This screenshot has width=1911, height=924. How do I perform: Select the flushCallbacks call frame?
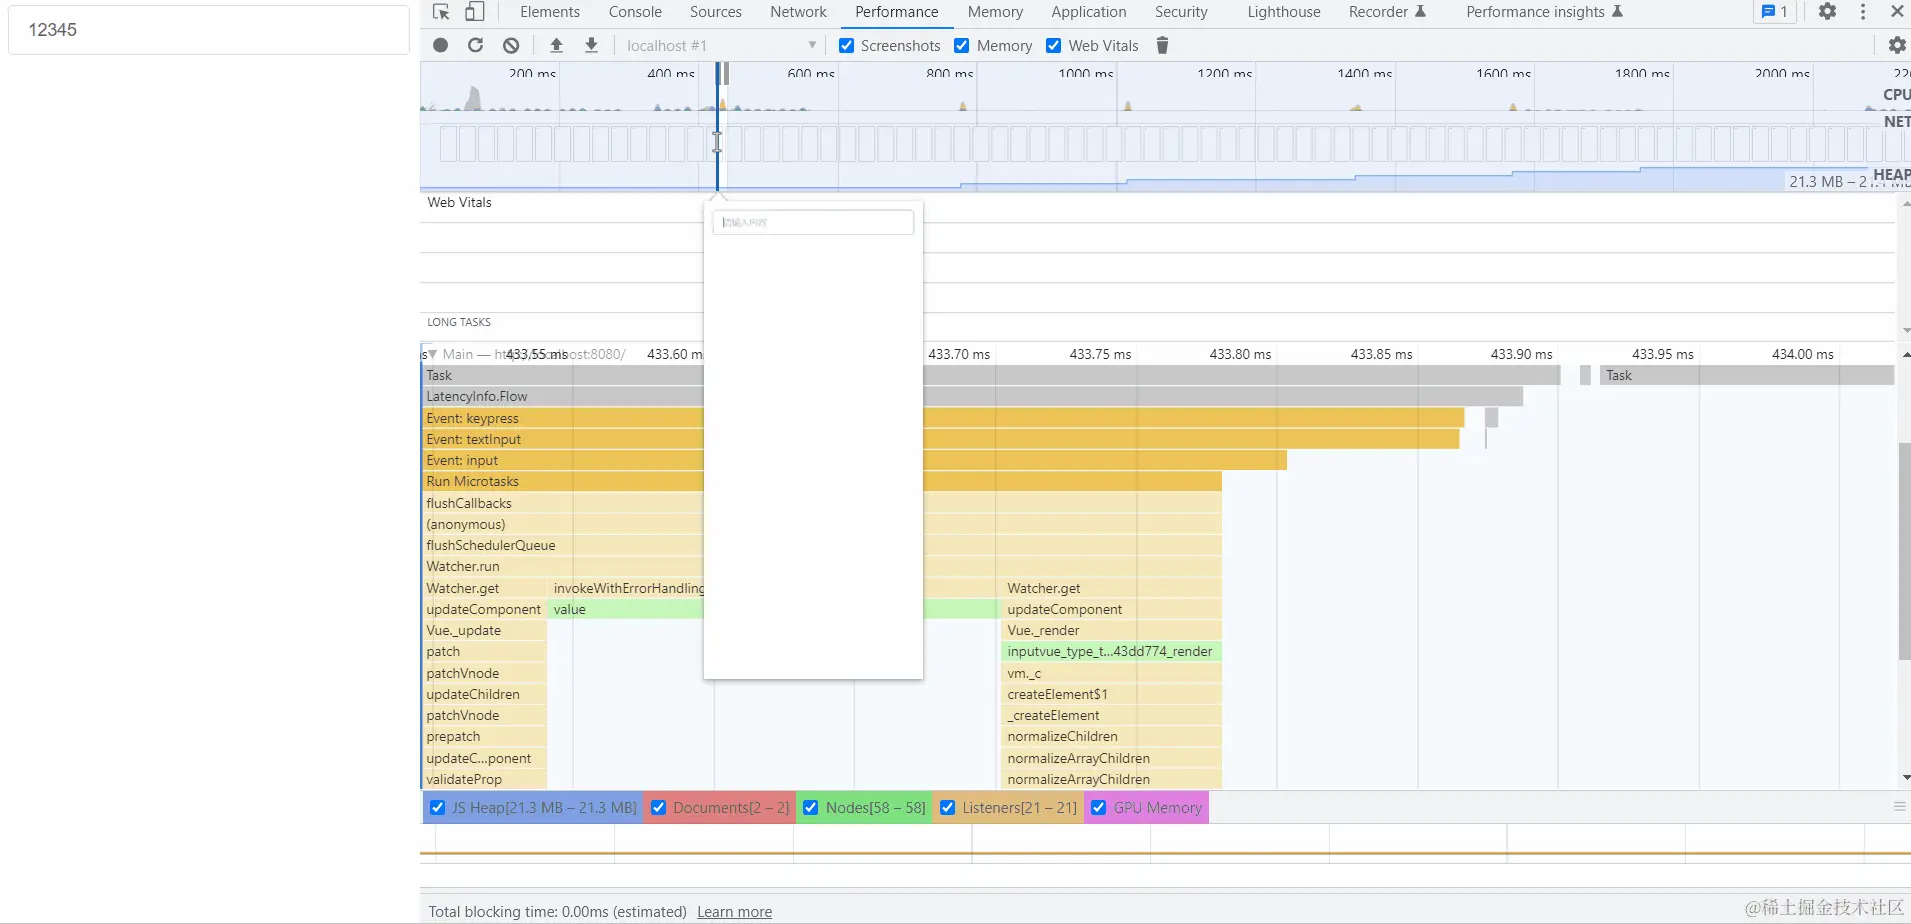tap(821, 503)
